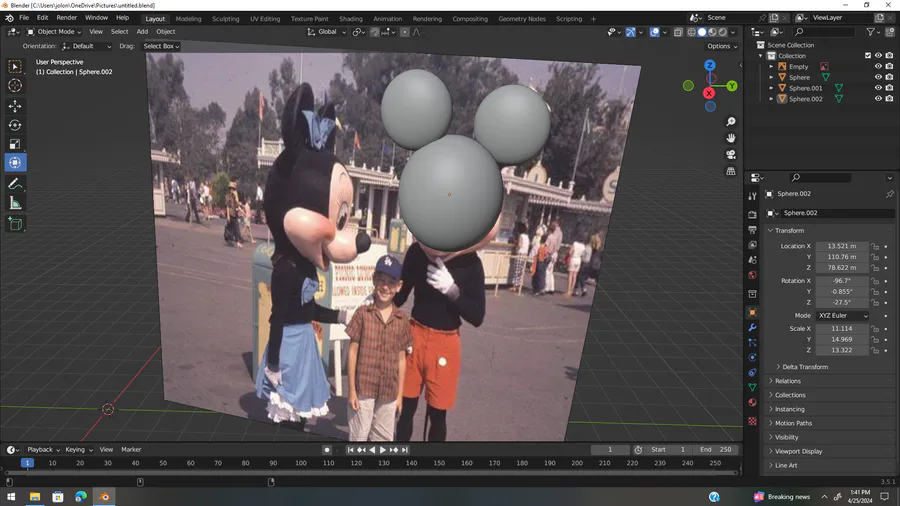
Task: Click the Y axis gizmo circle
Action: pyautogui.click(x=732, y=86)
